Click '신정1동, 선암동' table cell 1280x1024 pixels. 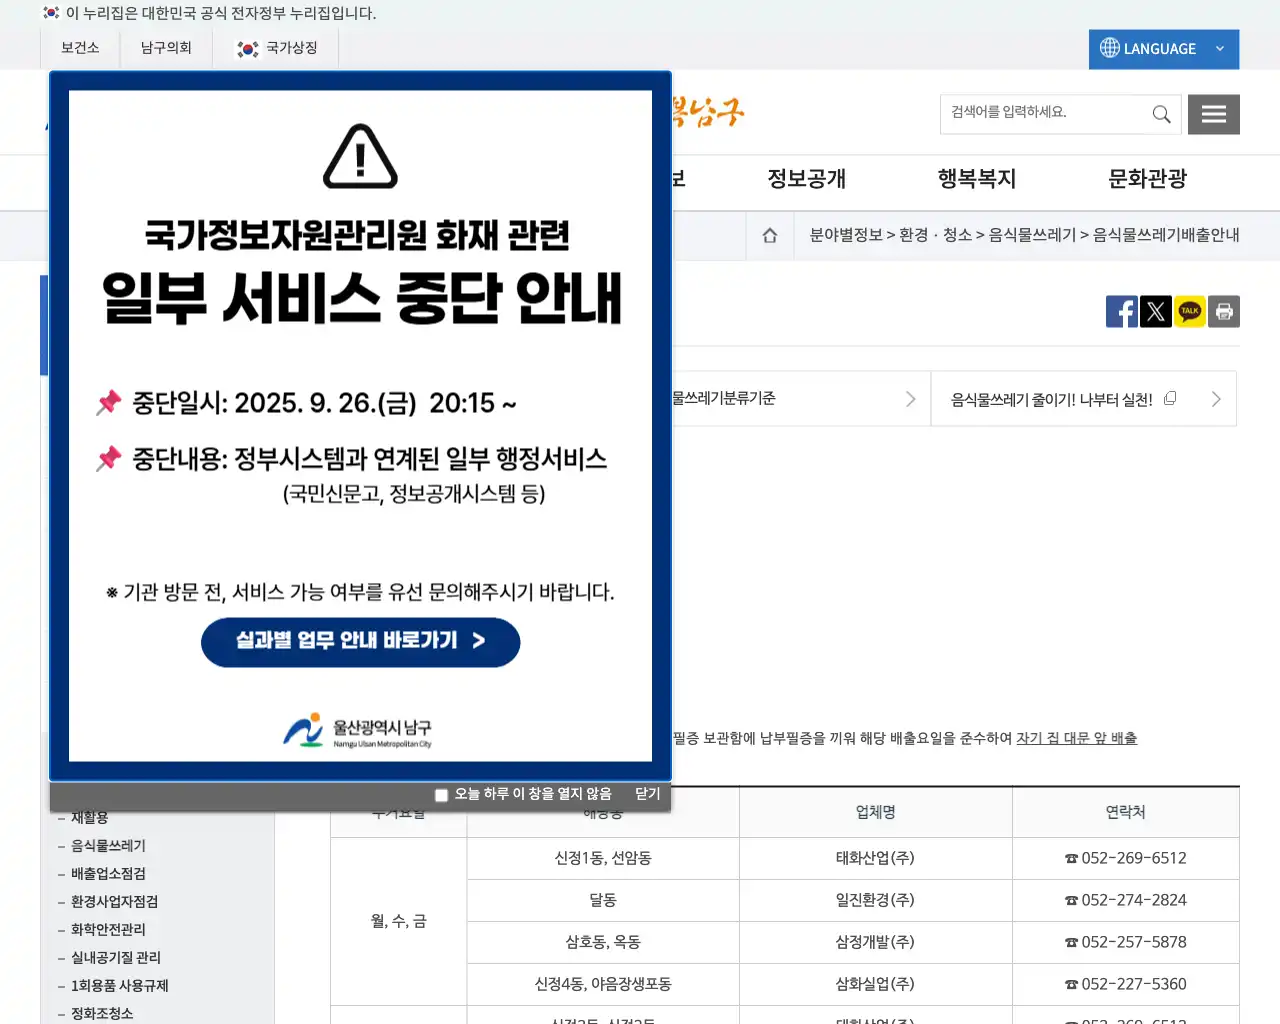click(x=603, y=858)
